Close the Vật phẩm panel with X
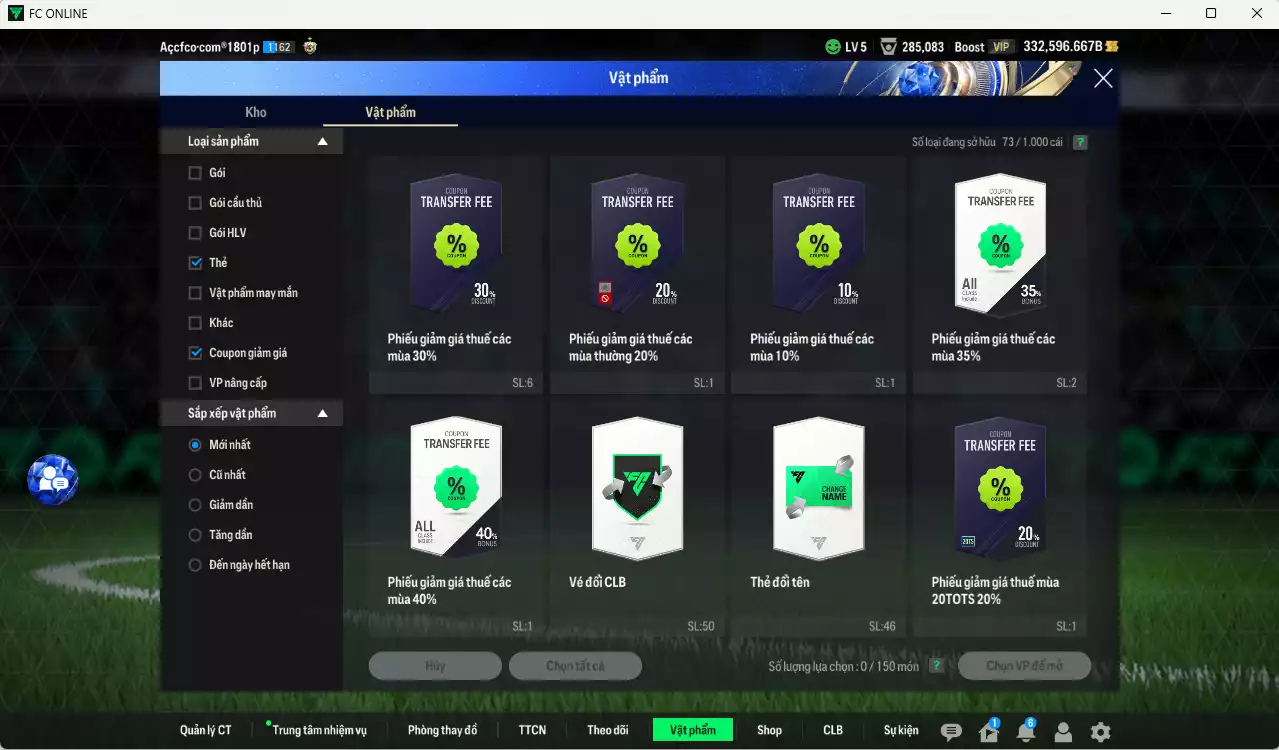 click(1102, 78)
